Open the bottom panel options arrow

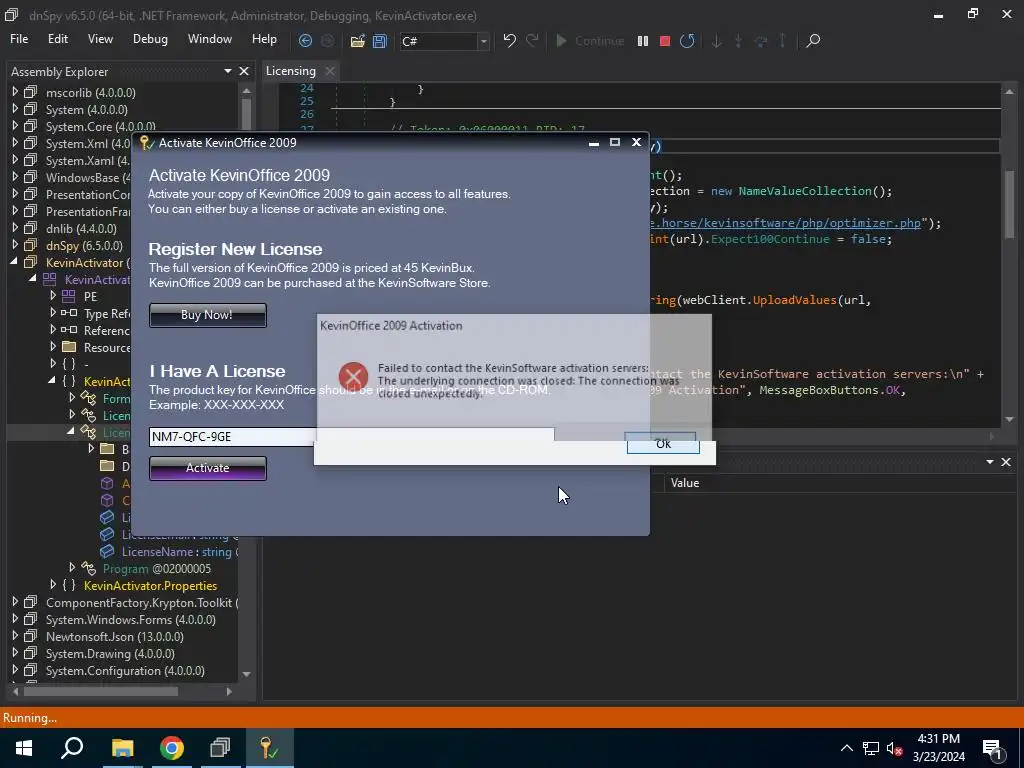pos(989,462)
